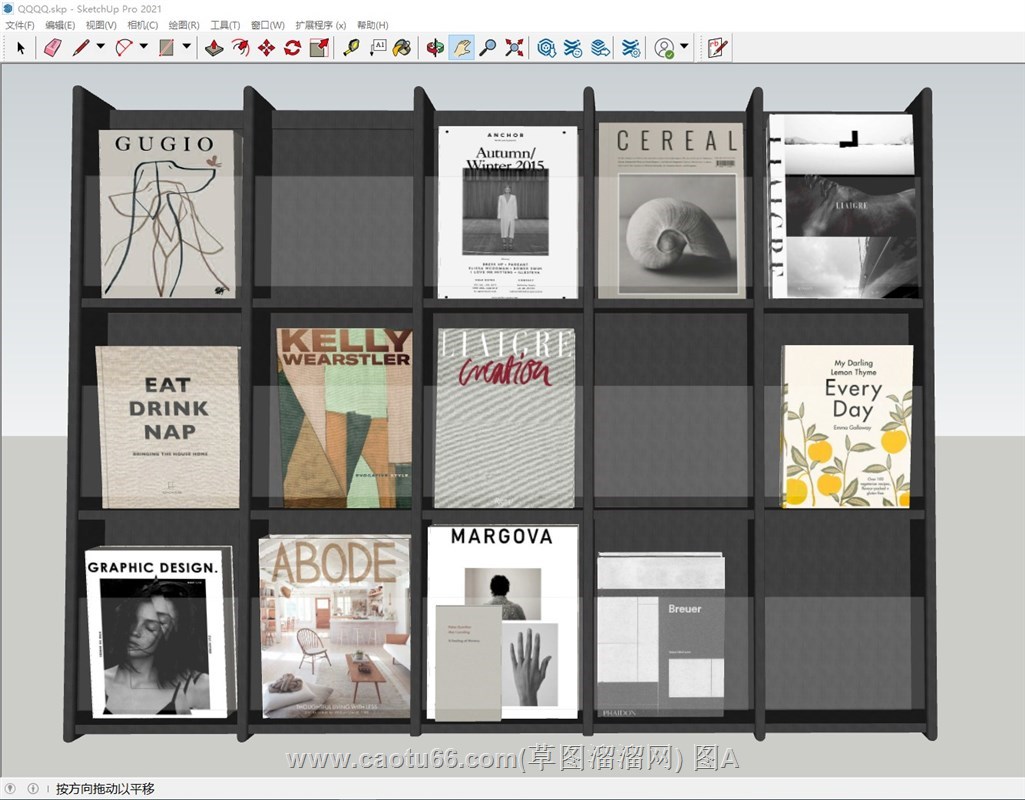Image resolution: width=1025 pixels, height=800 pixels.
Task: Click the status text 按方向拖动以平移
Action: 105,789
